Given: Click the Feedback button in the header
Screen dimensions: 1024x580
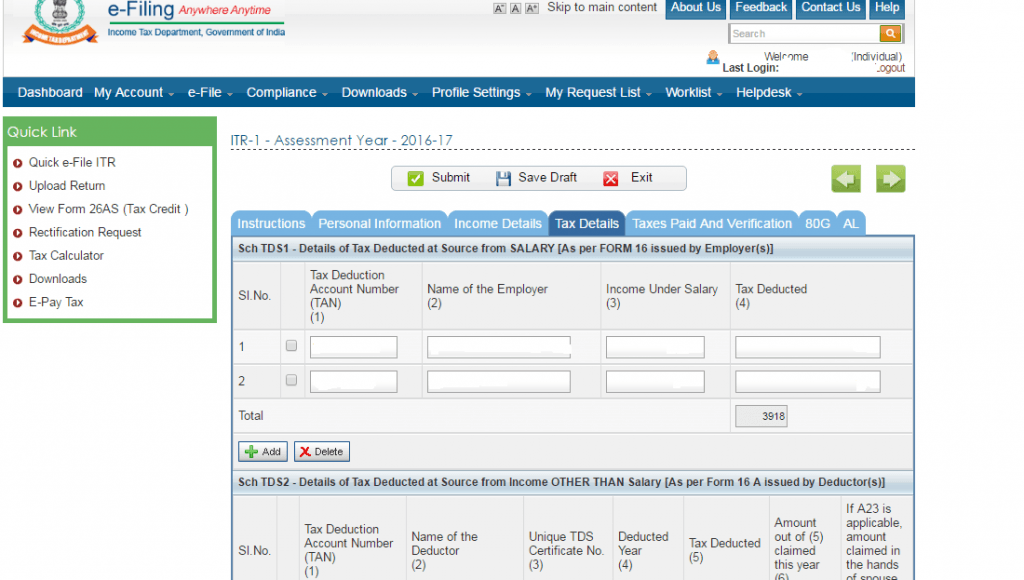Looking at the screenshot, I should point(760,8).
